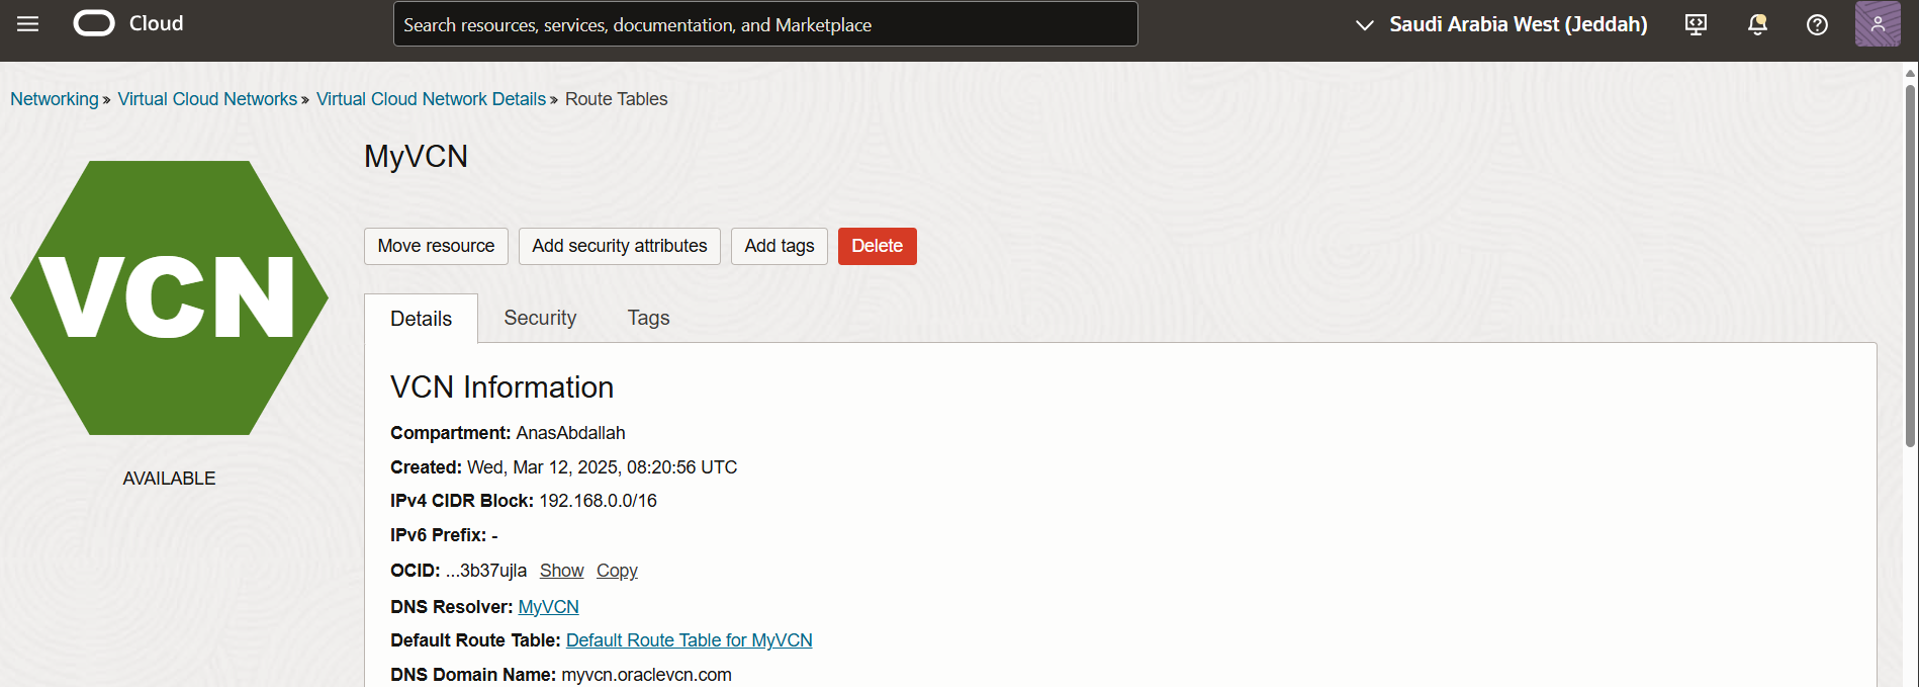Click the Route Tables breadcrumb text
This screenshot has height=687, width=1919.
(x=616, y=99)
